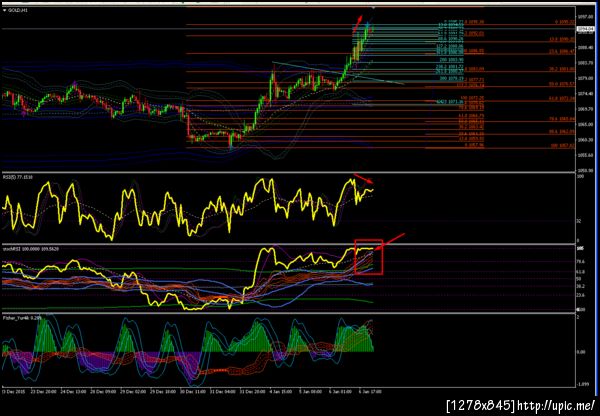Click the 0.00 level on Fisher scale
600x416 pixels.
(581, 352)
